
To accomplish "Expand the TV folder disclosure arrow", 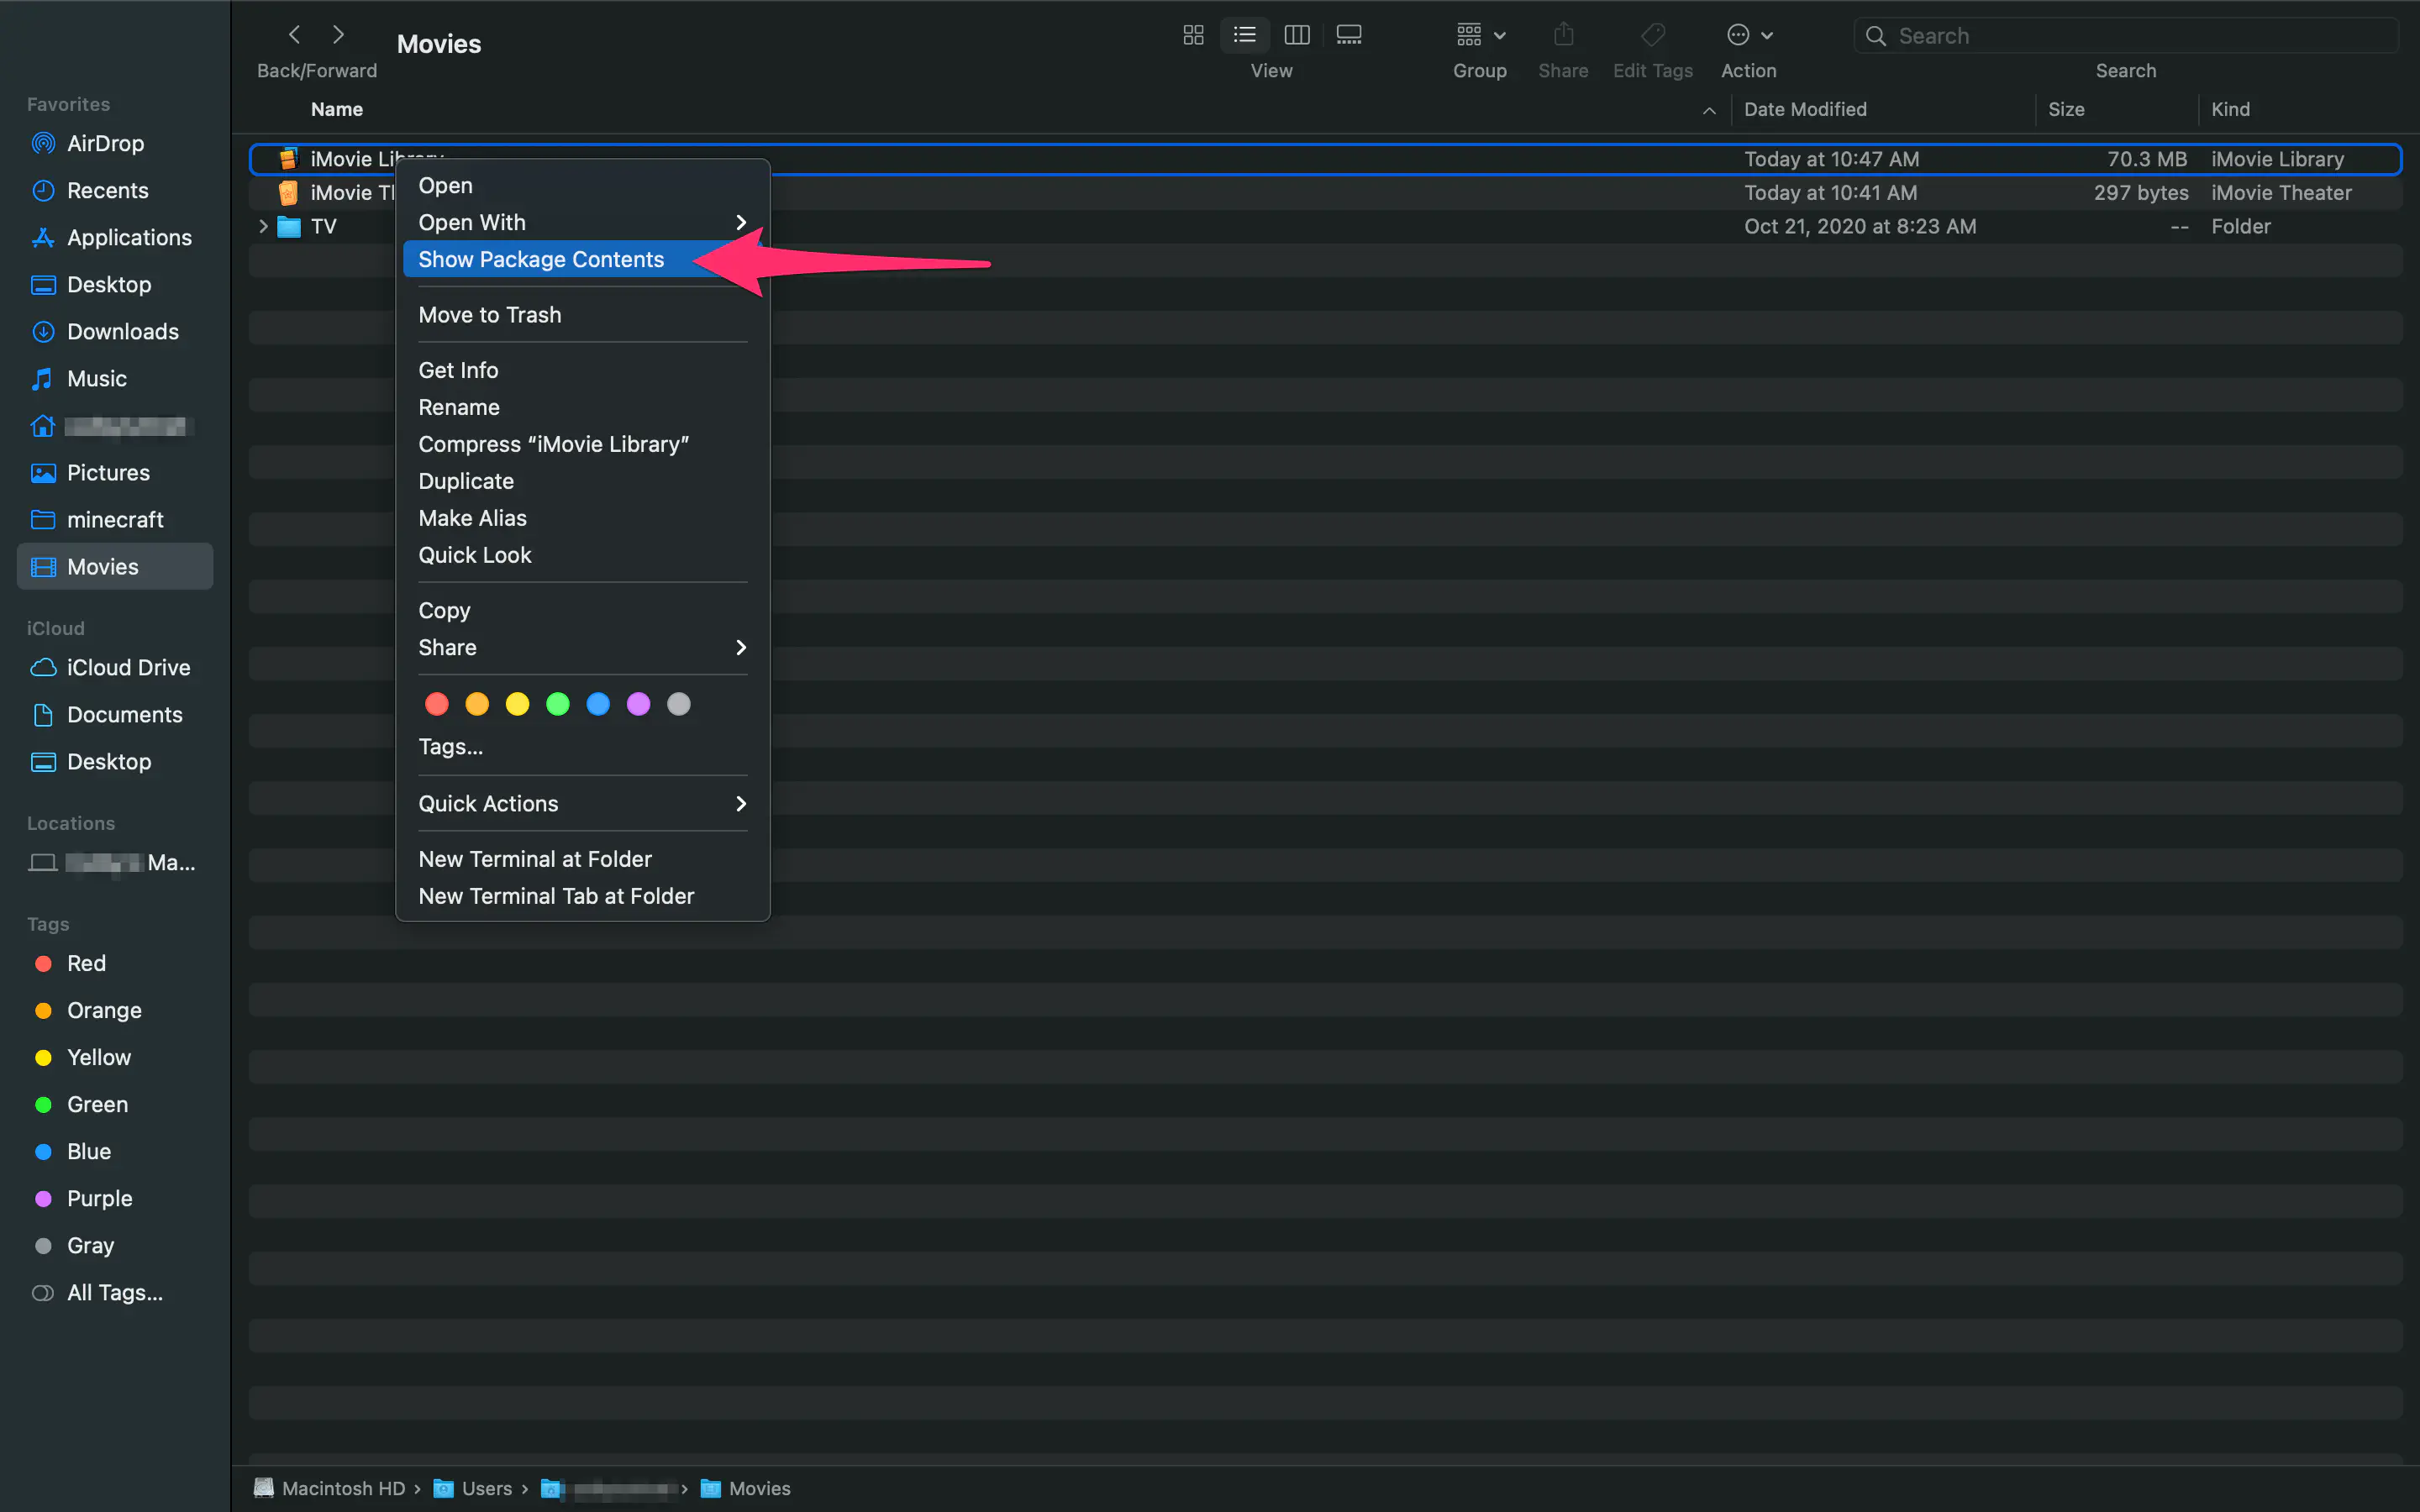I will click(263, 227).
